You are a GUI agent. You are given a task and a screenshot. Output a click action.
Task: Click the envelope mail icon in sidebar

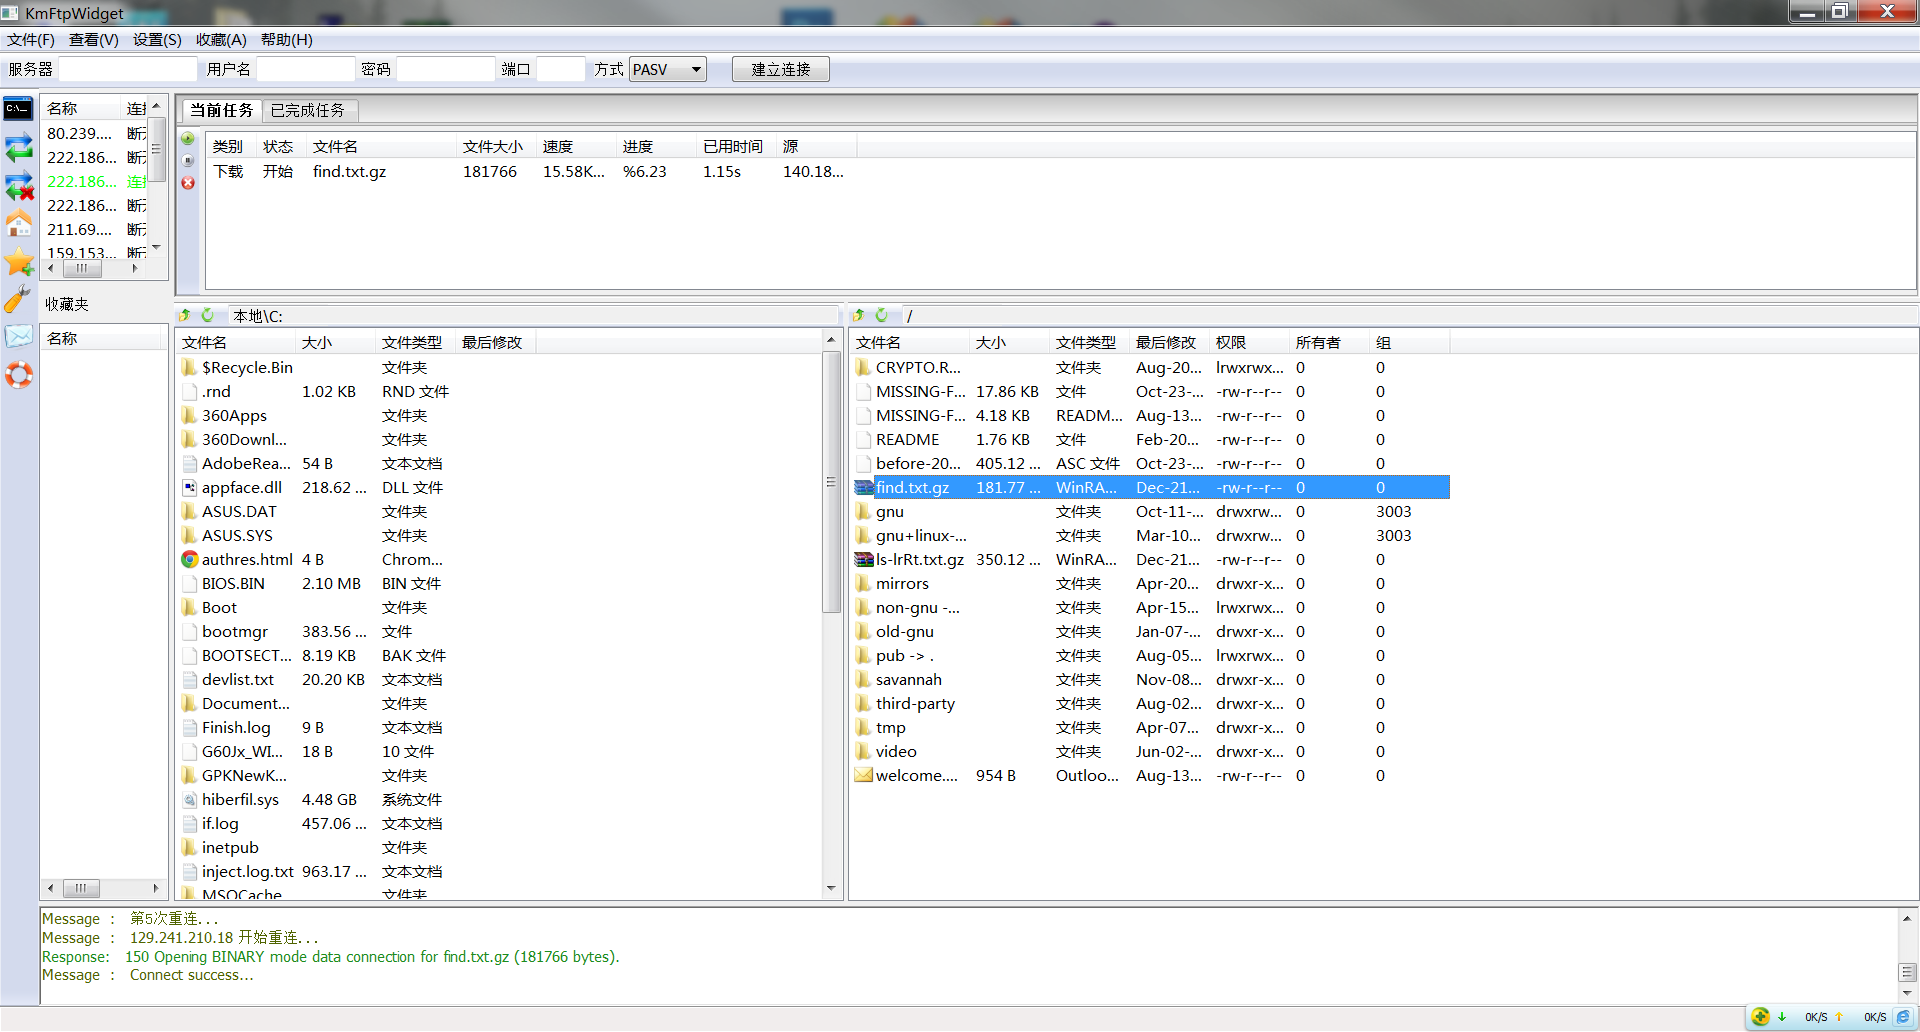coord(18,336)
